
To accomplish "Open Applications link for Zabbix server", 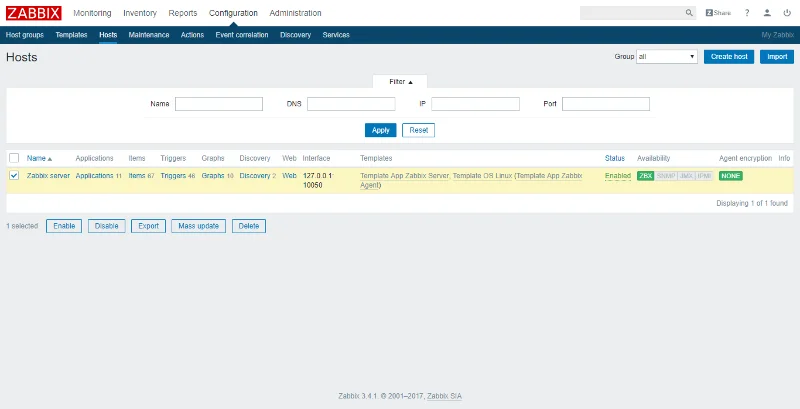I will (x=94, y=175).
